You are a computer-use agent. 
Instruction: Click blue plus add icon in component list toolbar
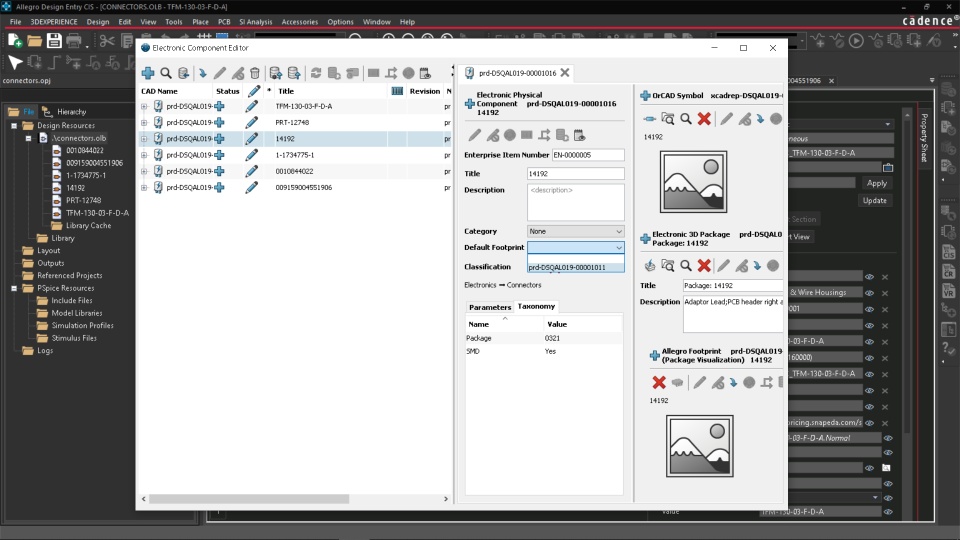pyautogui.click(x=148, y=73)
